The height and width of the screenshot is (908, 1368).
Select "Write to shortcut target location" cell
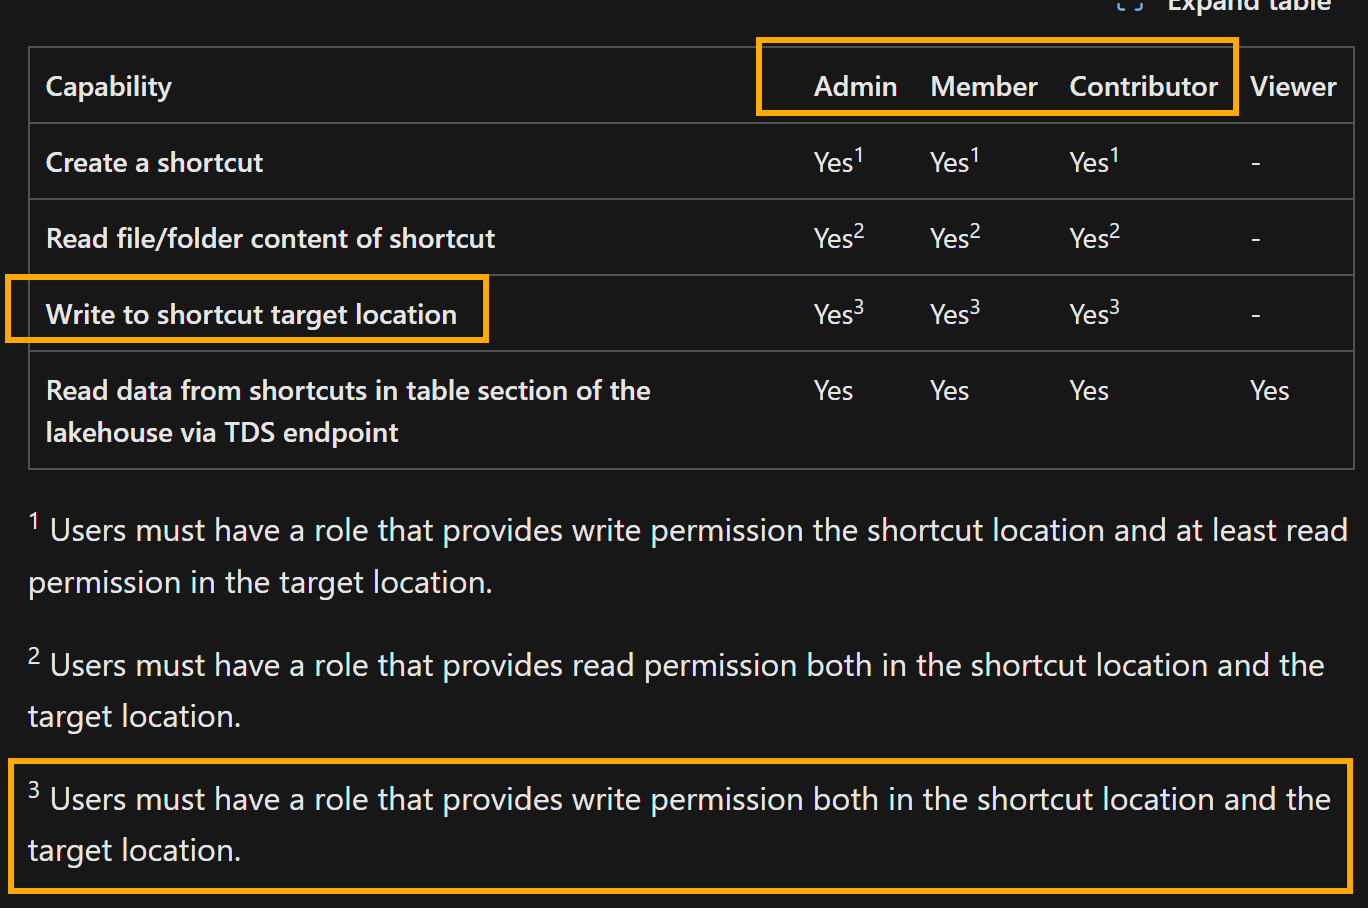pos(251,314)
